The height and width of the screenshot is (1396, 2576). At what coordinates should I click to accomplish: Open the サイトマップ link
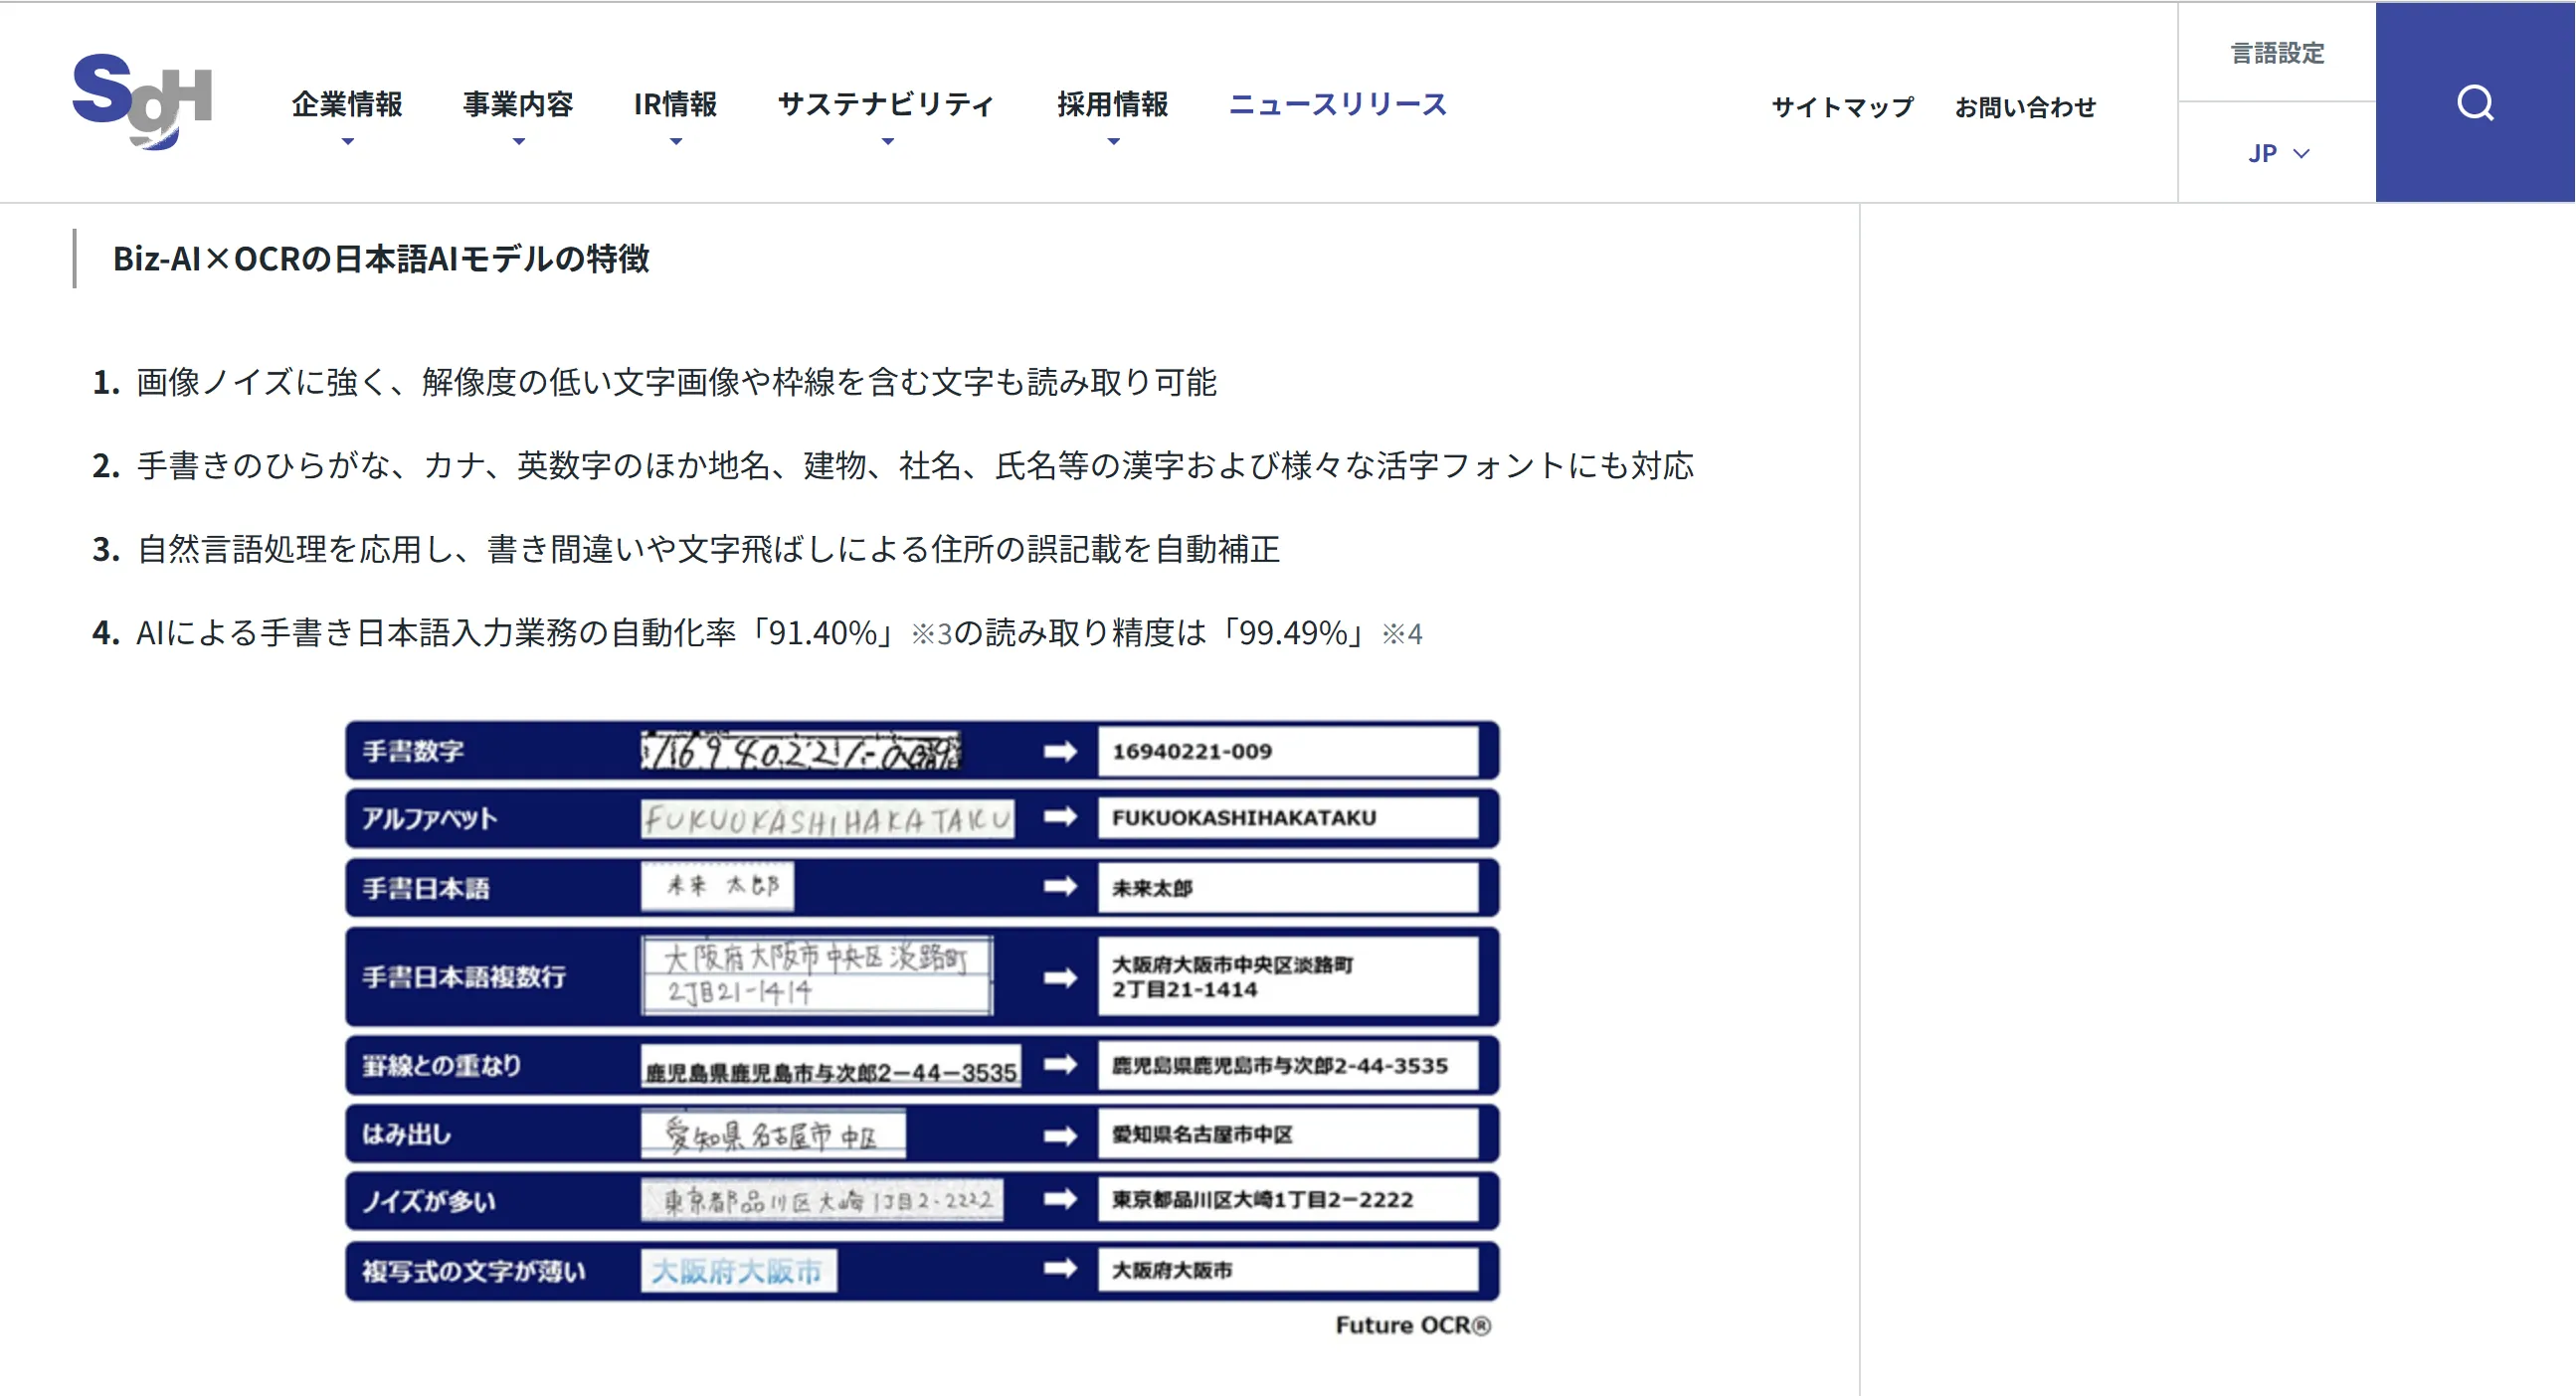(1842, 107)
